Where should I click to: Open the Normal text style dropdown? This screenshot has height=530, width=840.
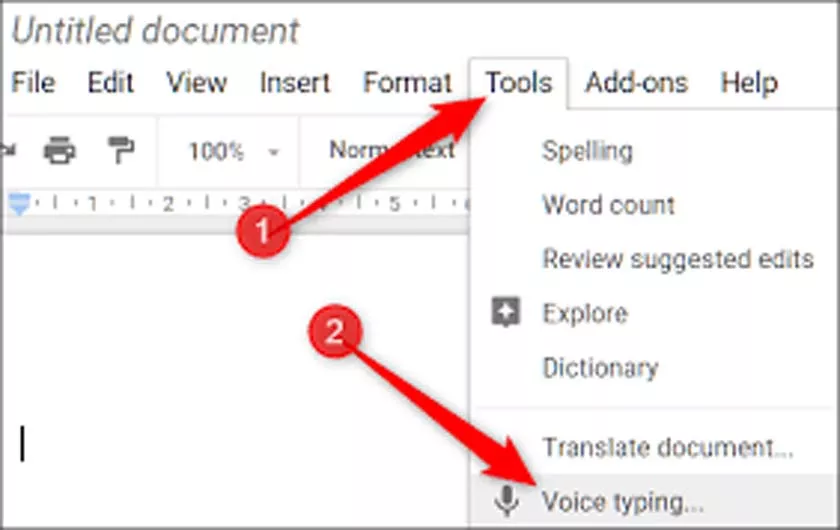392,150
